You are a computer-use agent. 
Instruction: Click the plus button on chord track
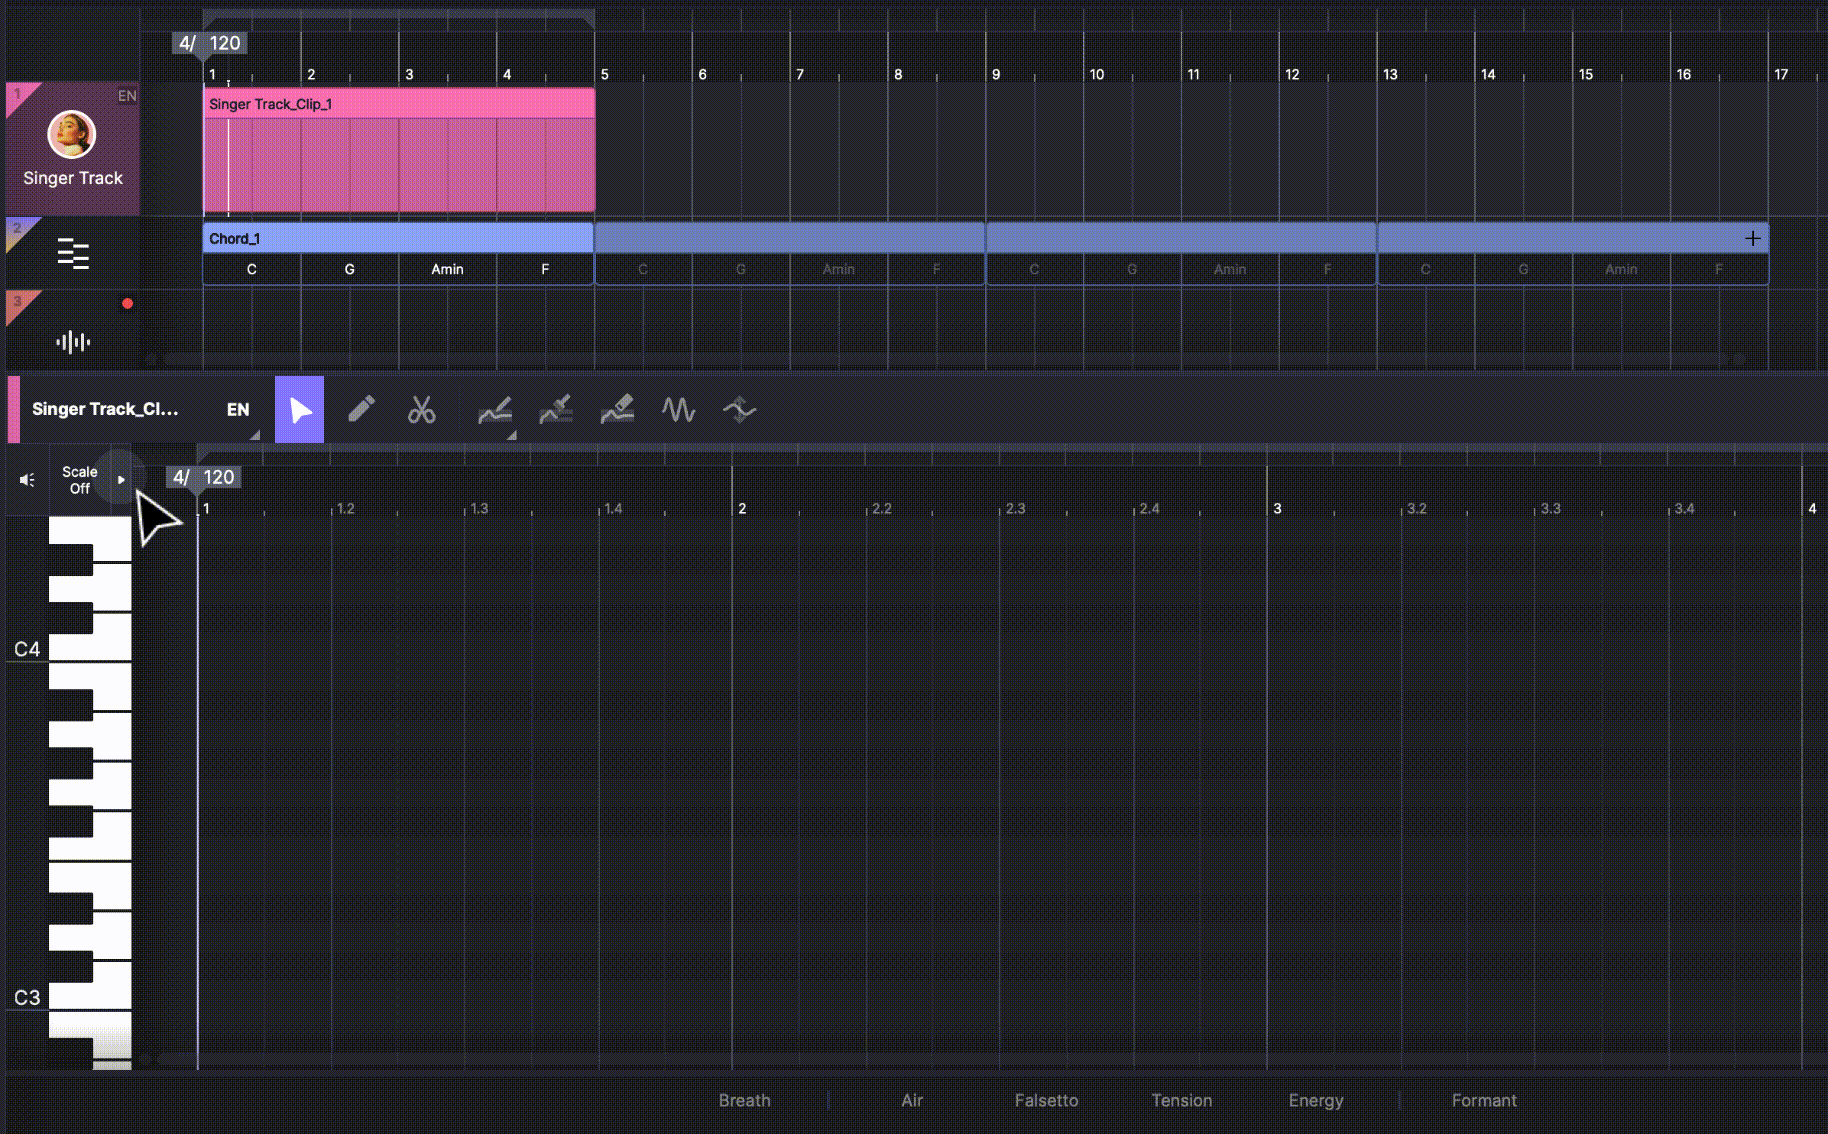pos(1752,238)
